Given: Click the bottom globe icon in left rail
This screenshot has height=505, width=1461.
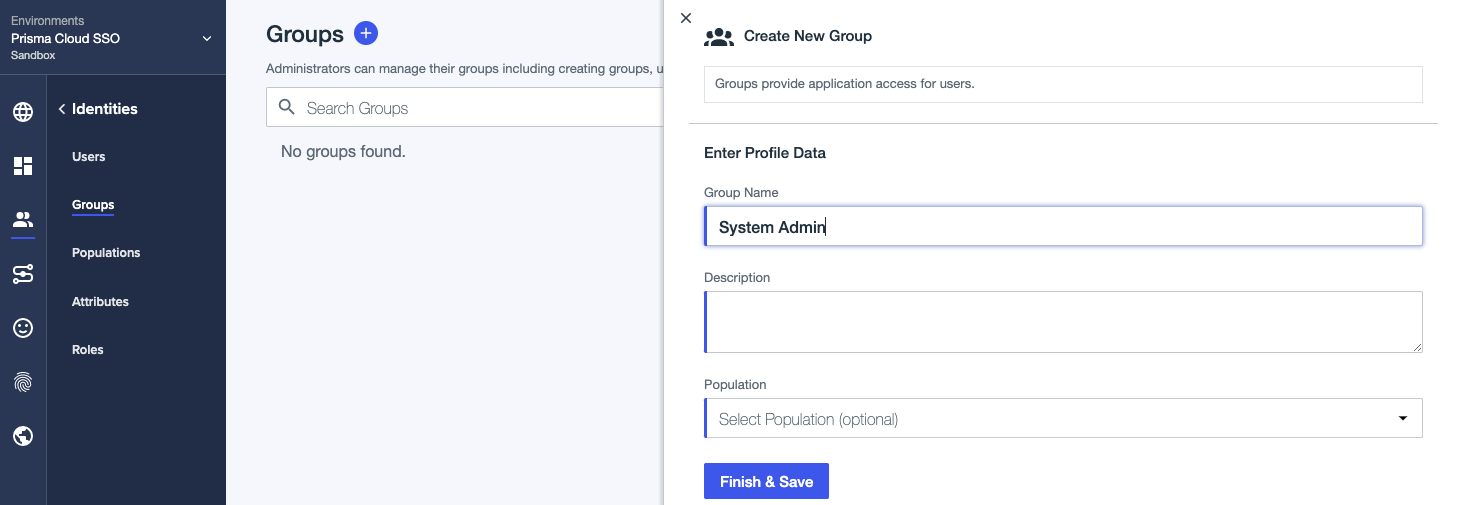Looking at the screenshot, I should [23, 435].
